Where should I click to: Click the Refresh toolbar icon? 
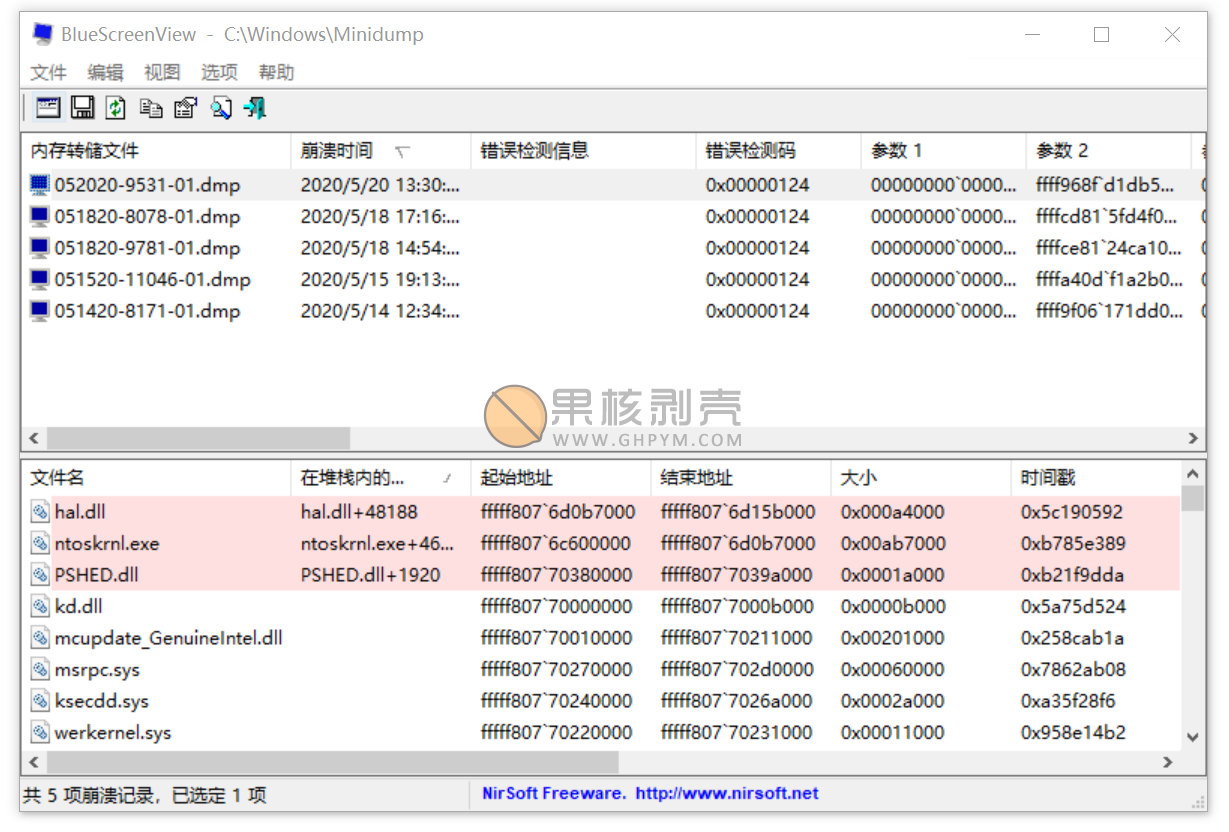[116, 108]
